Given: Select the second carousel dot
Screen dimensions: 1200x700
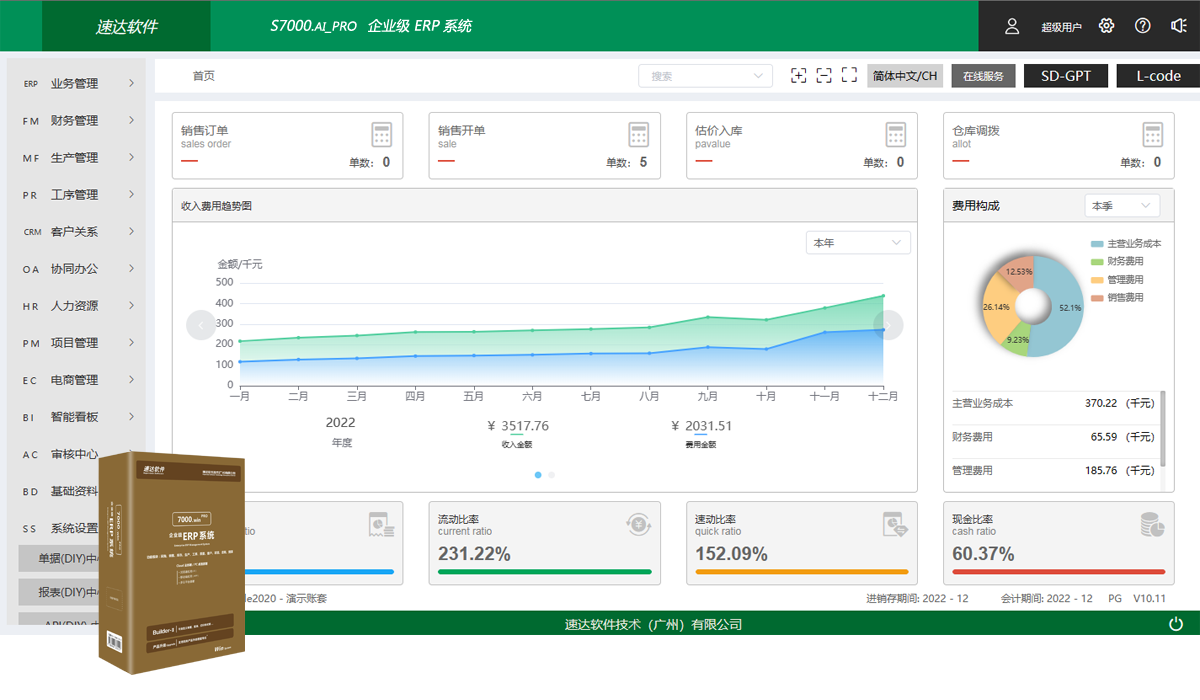Looking at the screenshot, I should coord(551,475).
